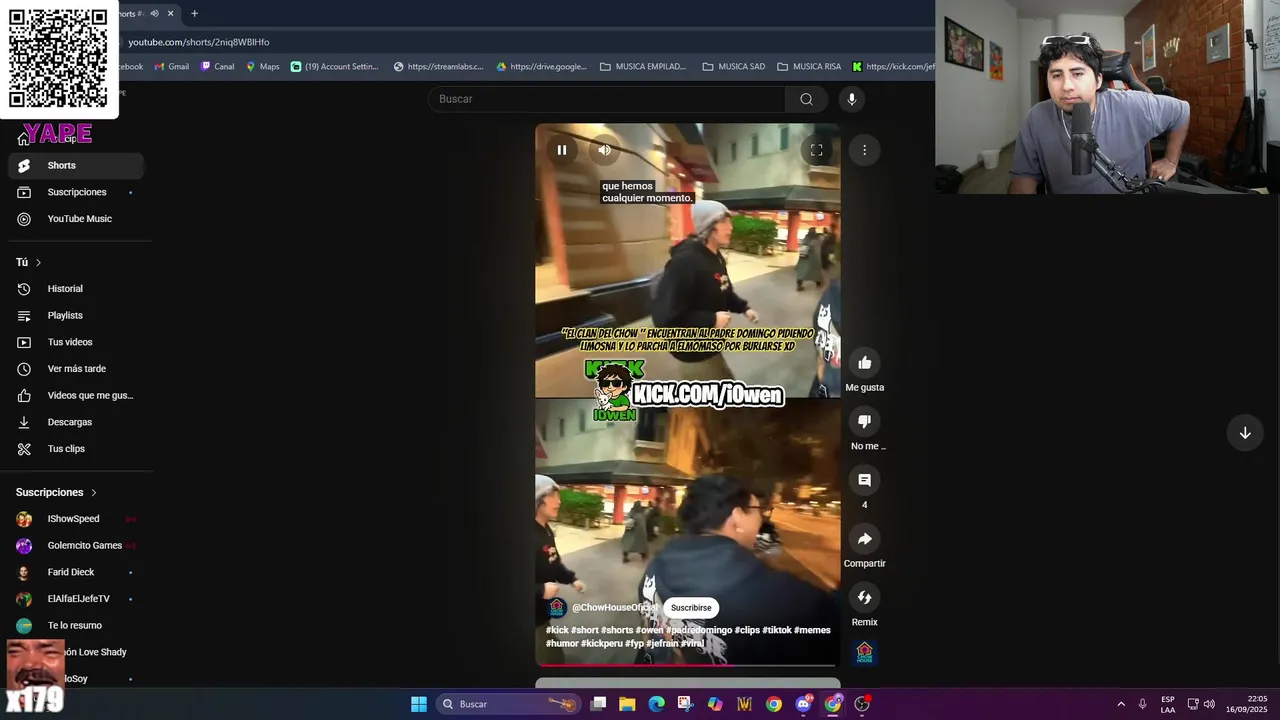Open Playlists in the sidebar
This screenshot has height=720, width=1280.
[x=76, y=315]
